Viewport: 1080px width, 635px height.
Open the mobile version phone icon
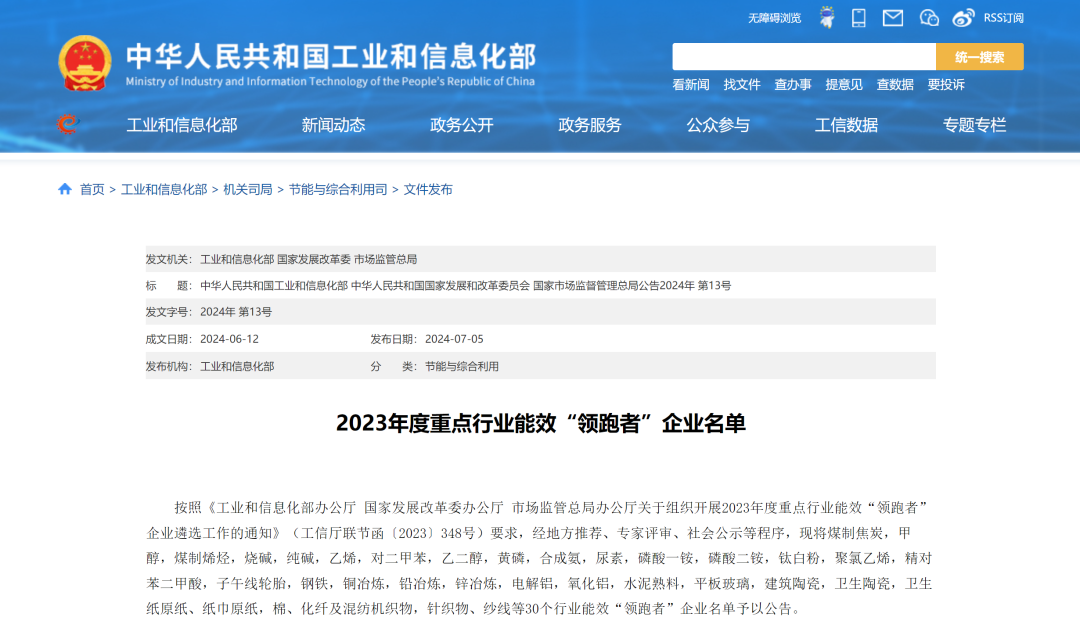pyautogui.click(x=858, y=17)
